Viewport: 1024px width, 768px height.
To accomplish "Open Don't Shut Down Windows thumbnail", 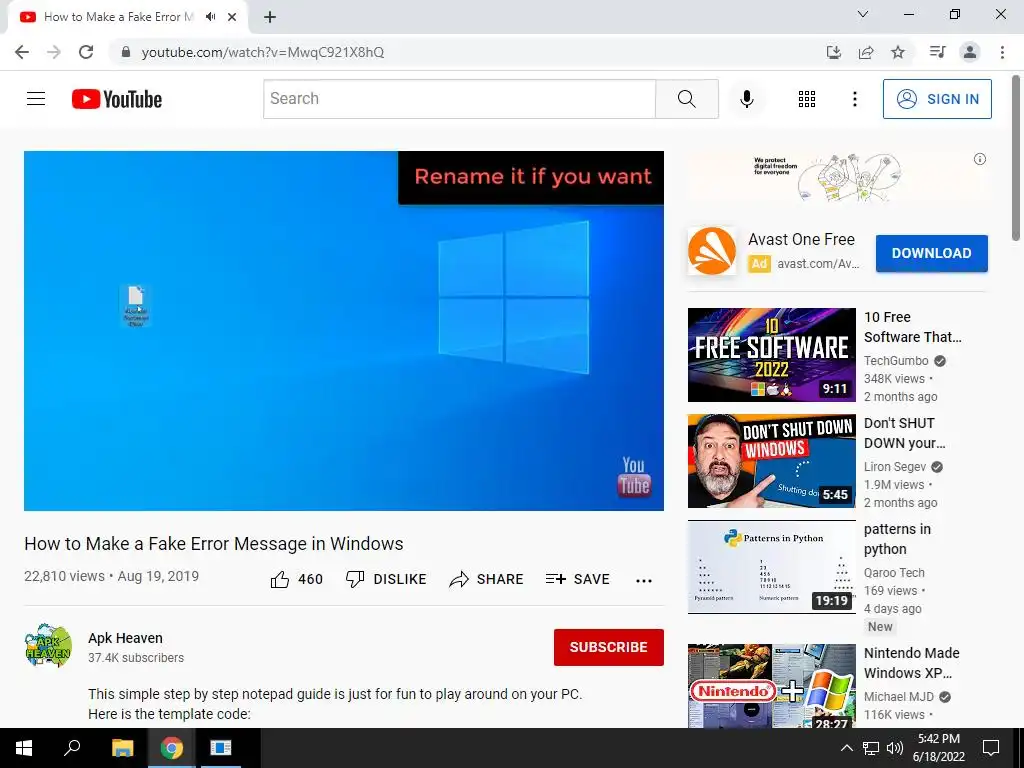I will [771, 461].
